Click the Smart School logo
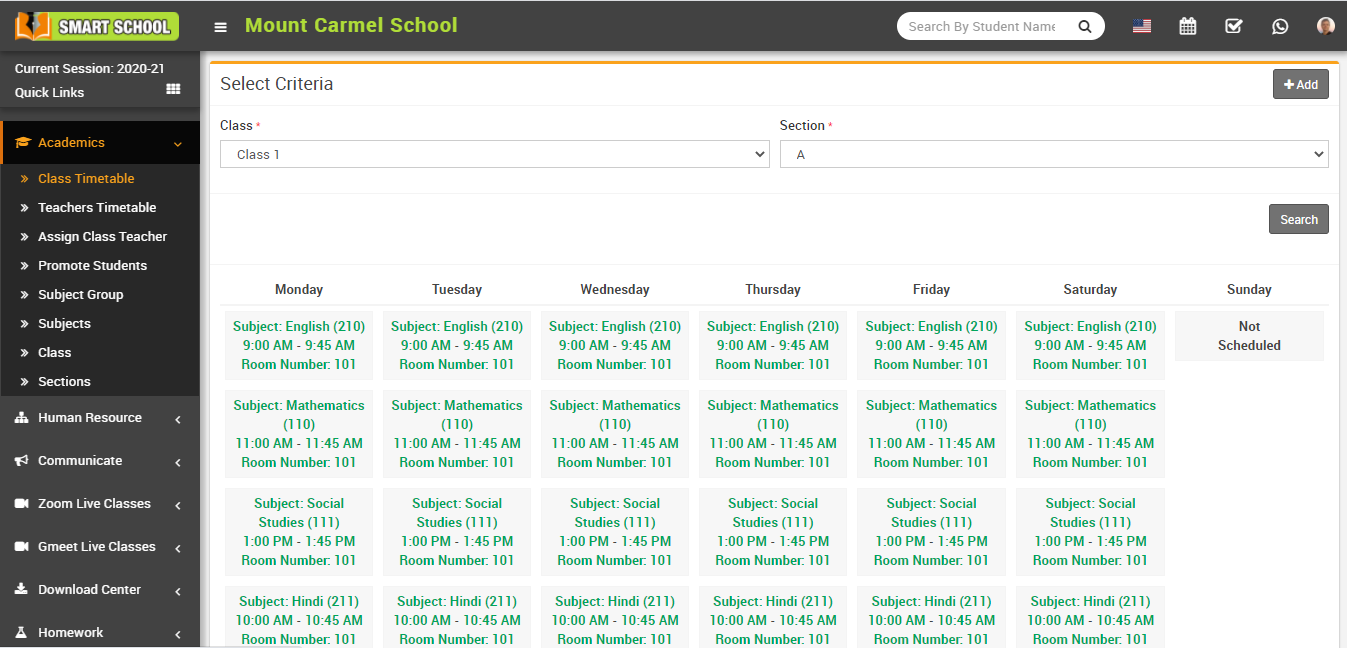 [x=95, y=25]
